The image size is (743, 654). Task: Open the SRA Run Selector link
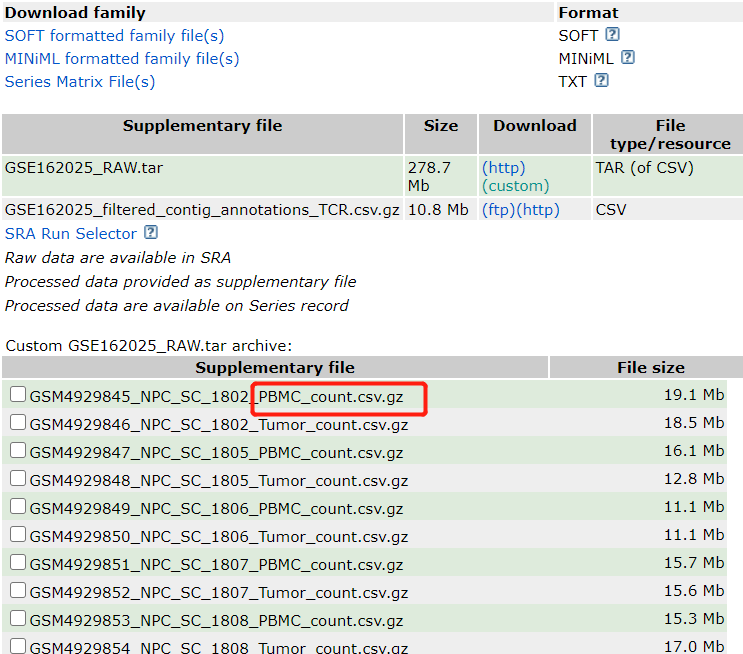(x=71, y=233)
